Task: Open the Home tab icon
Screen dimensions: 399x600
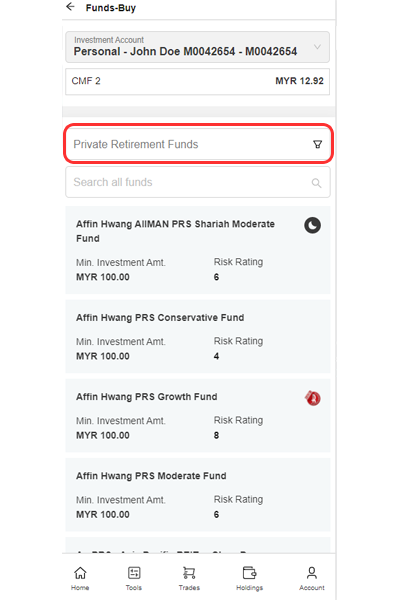Action: (80, 573)
